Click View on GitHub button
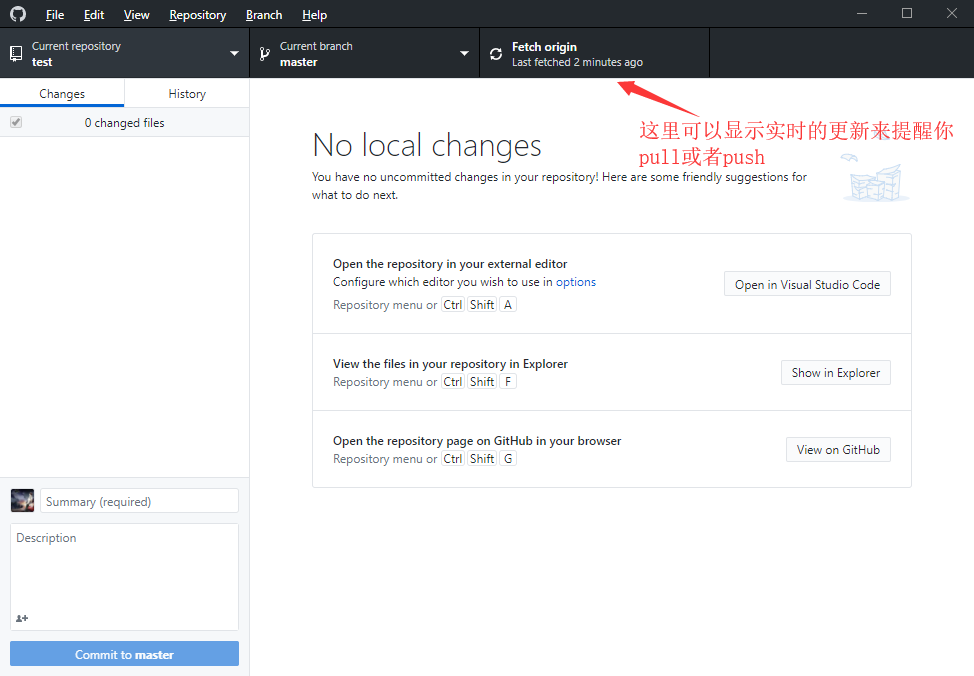Viewport: 974px width, 676px height. [838, 450]
